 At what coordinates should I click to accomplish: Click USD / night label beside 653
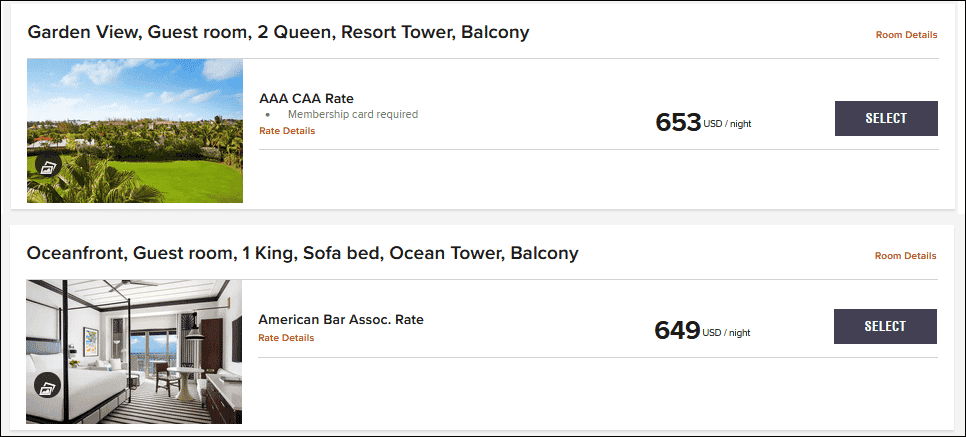tap(727, 125)
